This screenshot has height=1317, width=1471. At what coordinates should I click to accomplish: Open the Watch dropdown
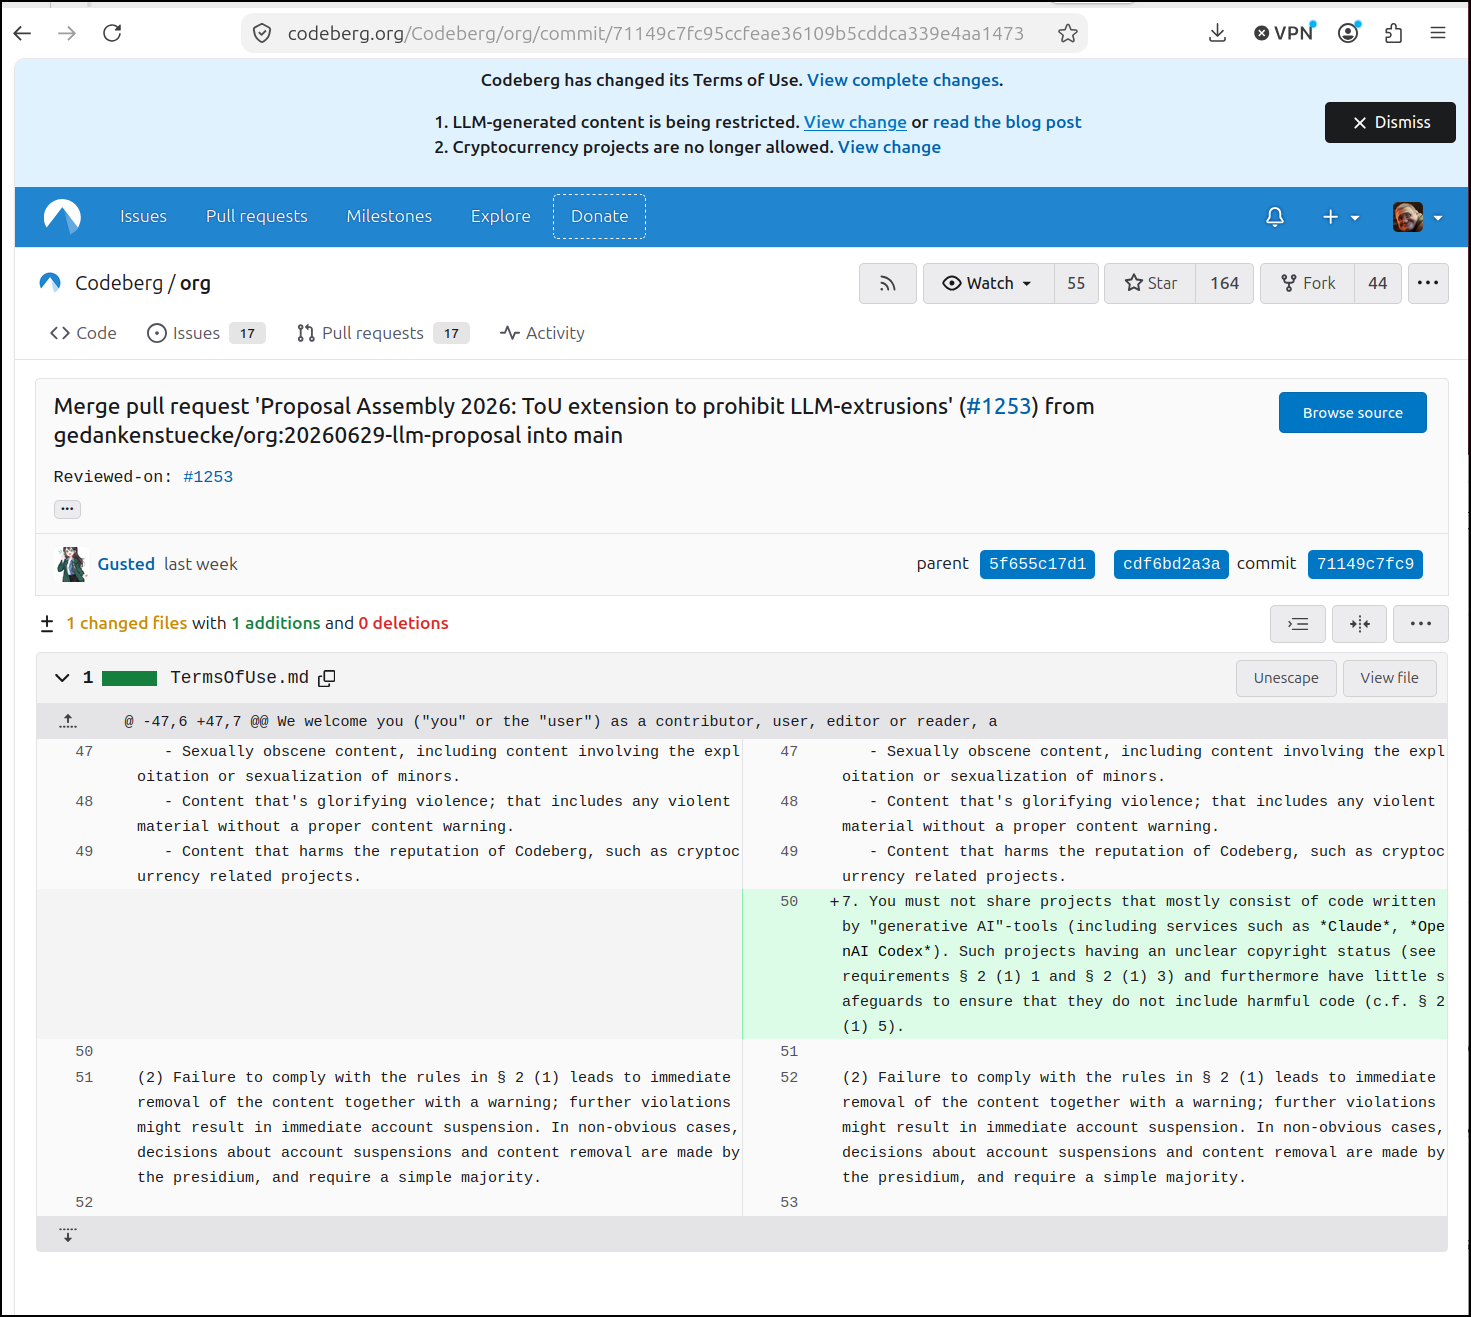pyautogui.click(x=988, y=283)
